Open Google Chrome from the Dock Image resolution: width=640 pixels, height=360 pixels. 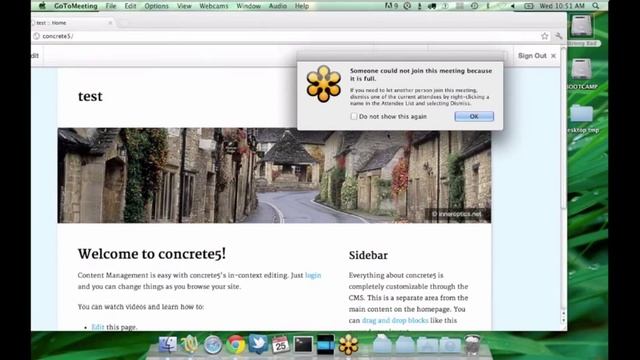click(236, 345)
